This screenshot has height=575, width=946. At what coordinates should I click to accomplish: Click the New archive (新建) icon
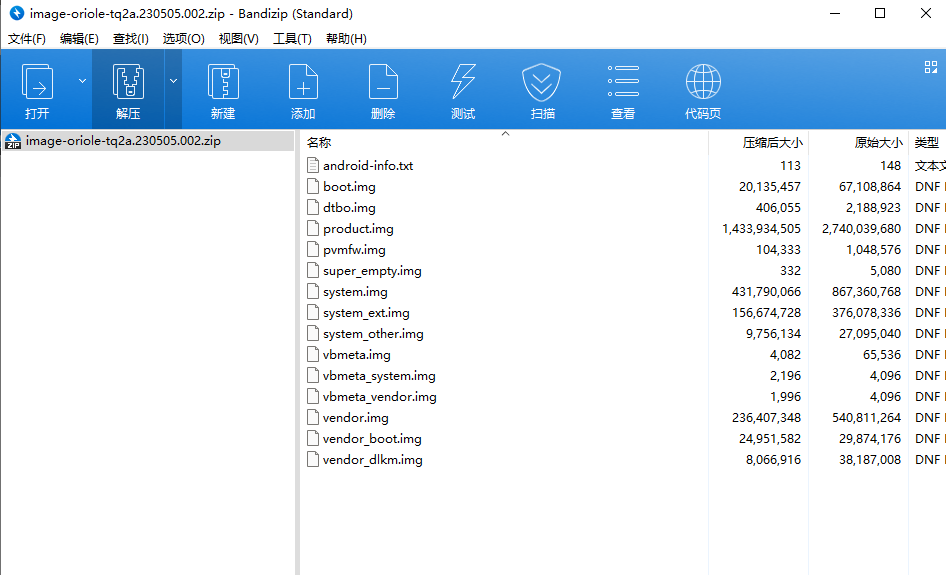(x=223, y=82)
